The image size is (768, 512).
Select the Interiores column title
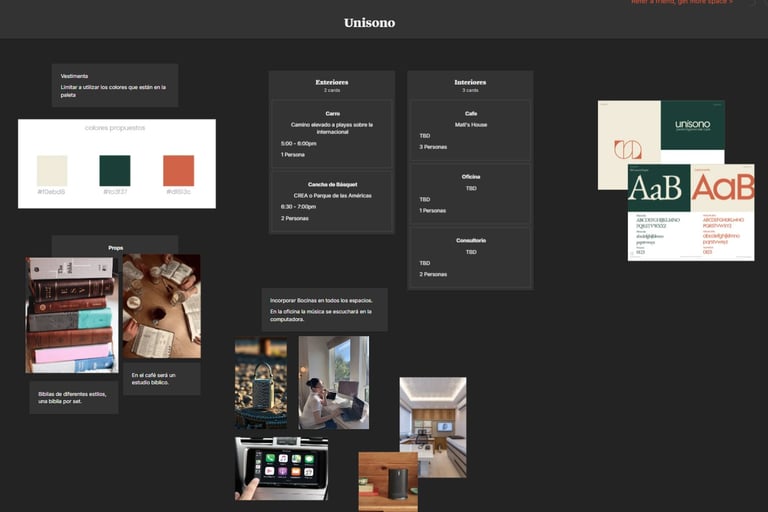470,82
